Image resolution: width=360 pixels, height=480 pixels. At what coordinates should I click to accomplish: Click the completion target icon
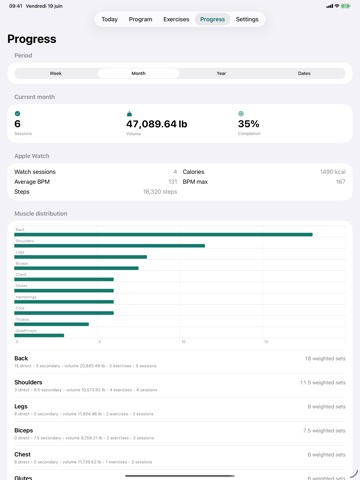pyautogui.click(x=241, y=114)
